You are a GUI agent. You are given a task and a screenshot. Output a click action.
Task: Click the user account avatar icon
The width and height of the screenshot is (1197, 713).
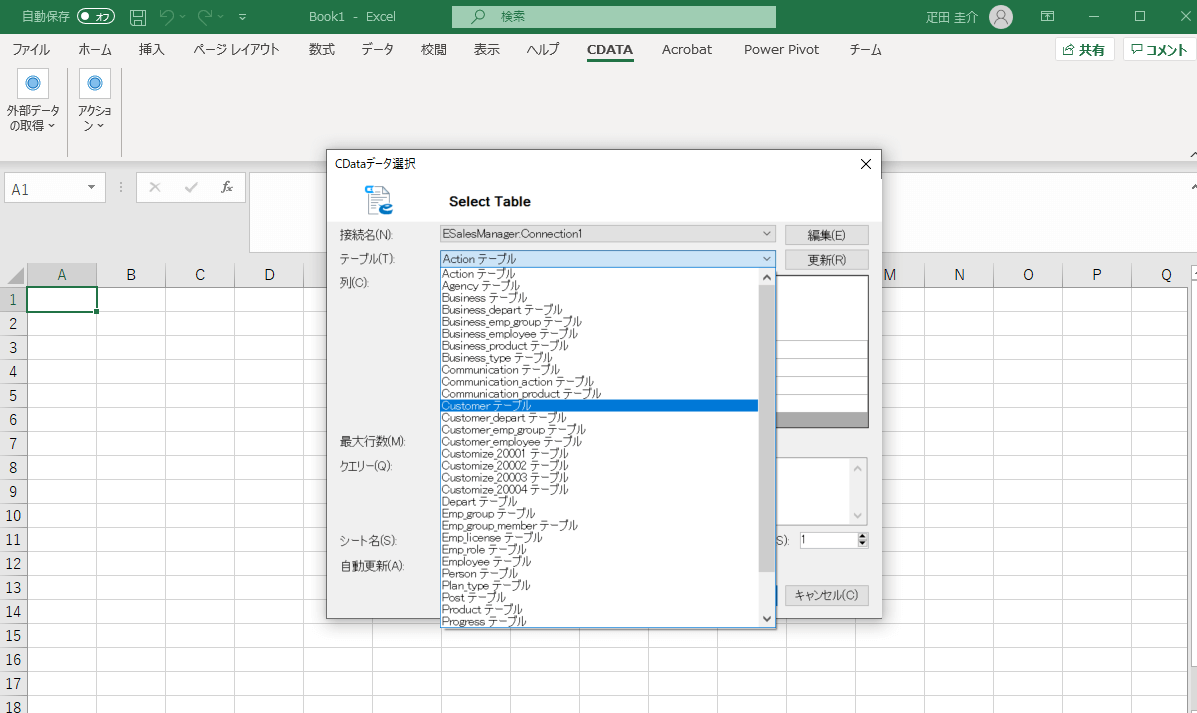click(1000, 17)
